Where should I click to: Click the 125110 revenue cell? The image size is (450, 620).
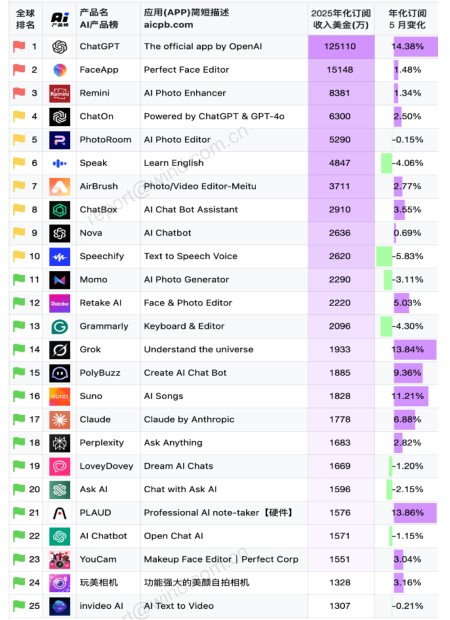coord(341,47)
